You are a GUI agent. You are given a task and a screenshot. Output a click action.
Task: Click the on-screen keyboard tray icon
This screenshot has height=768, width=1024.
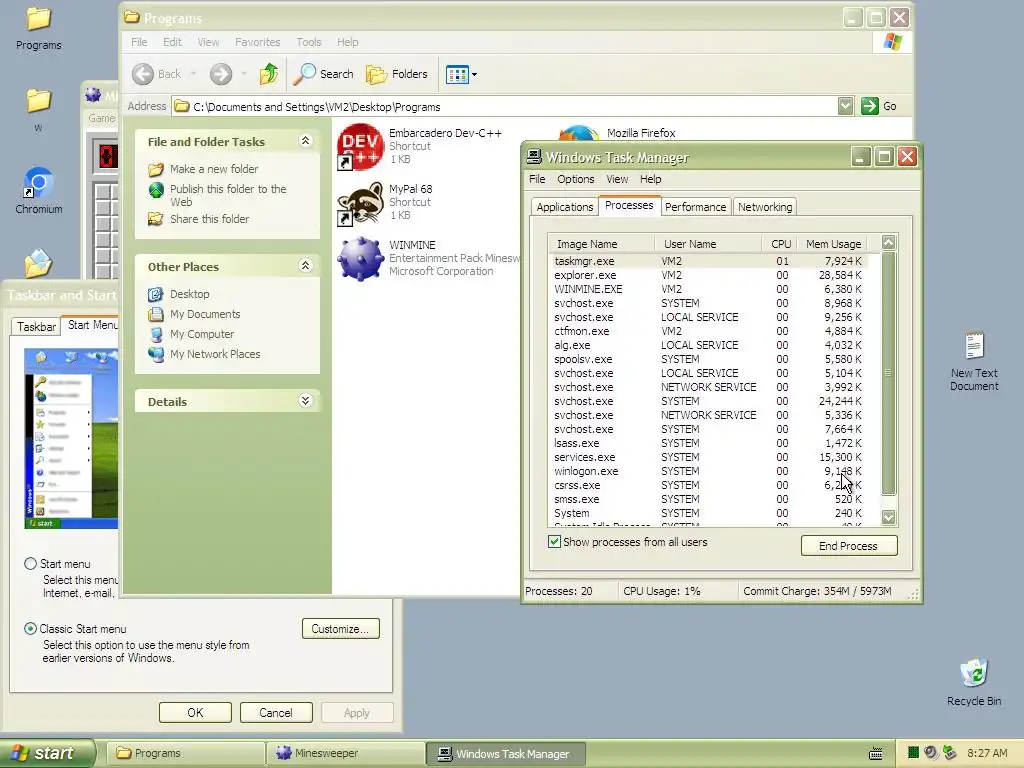[876, 754]
